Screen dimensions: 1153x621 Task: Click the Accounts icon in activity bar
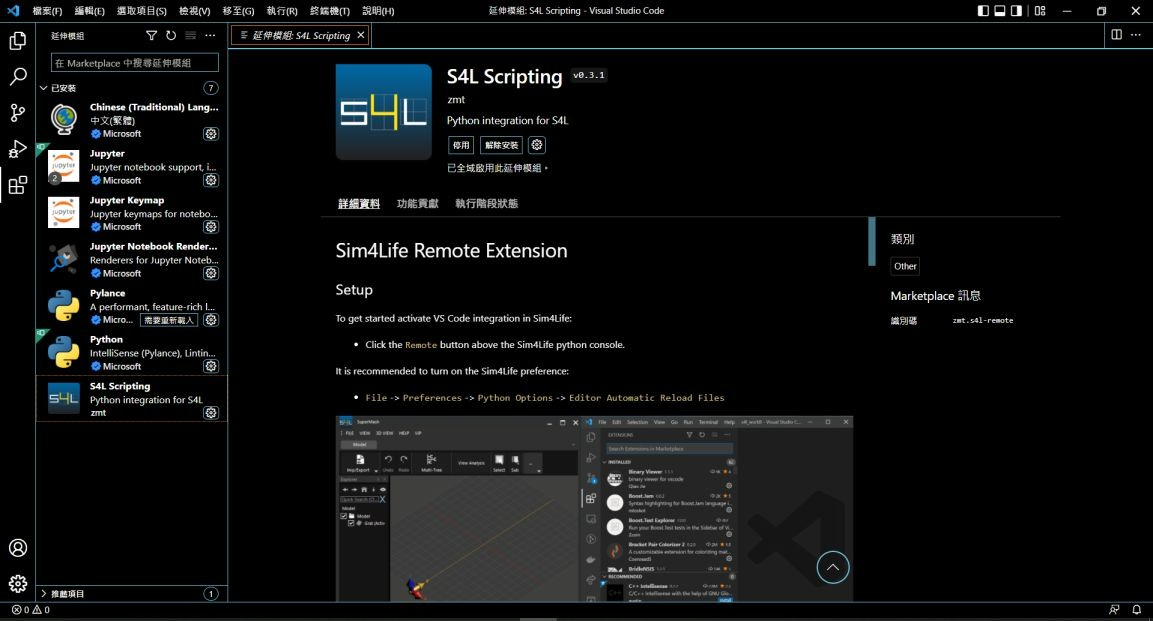click(18, 548)
